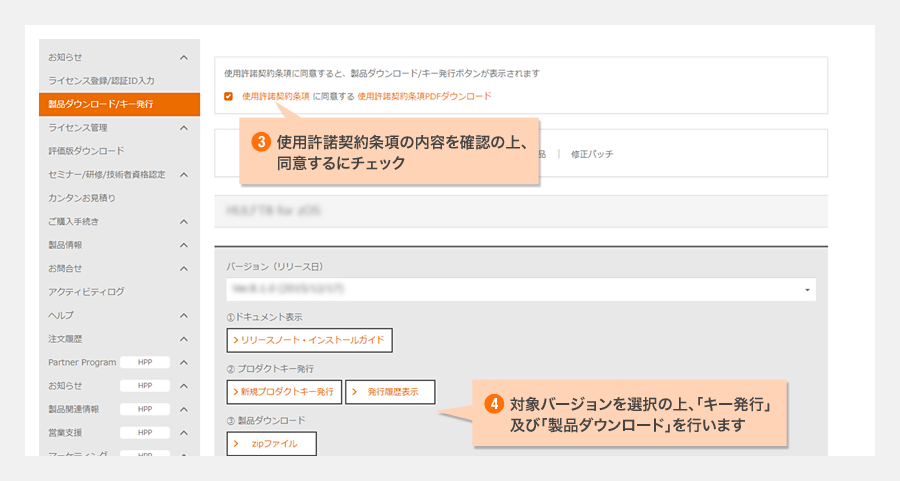Screen dimensions: 900x481
Task: Expand the ご購入手続き section chevron
Action: [x=184, y=221]
